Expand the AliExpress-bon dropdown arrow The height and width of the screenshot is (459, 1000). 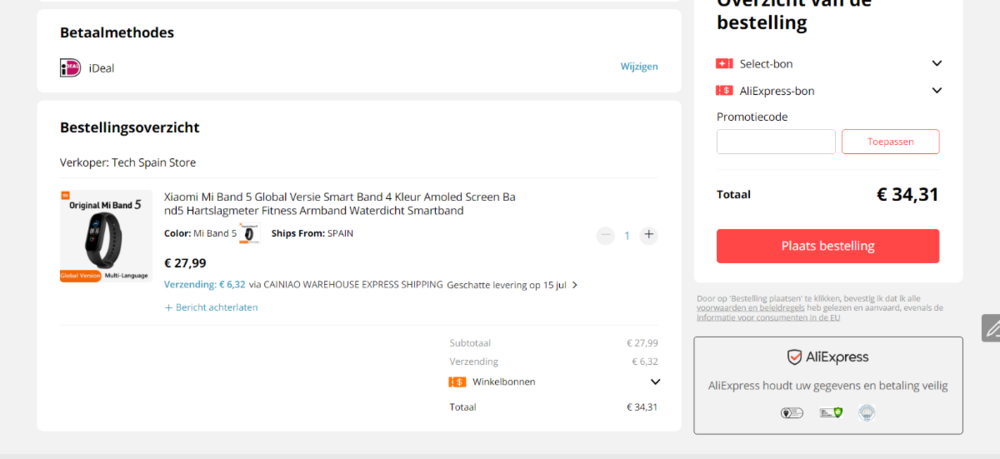click(937, 90)
